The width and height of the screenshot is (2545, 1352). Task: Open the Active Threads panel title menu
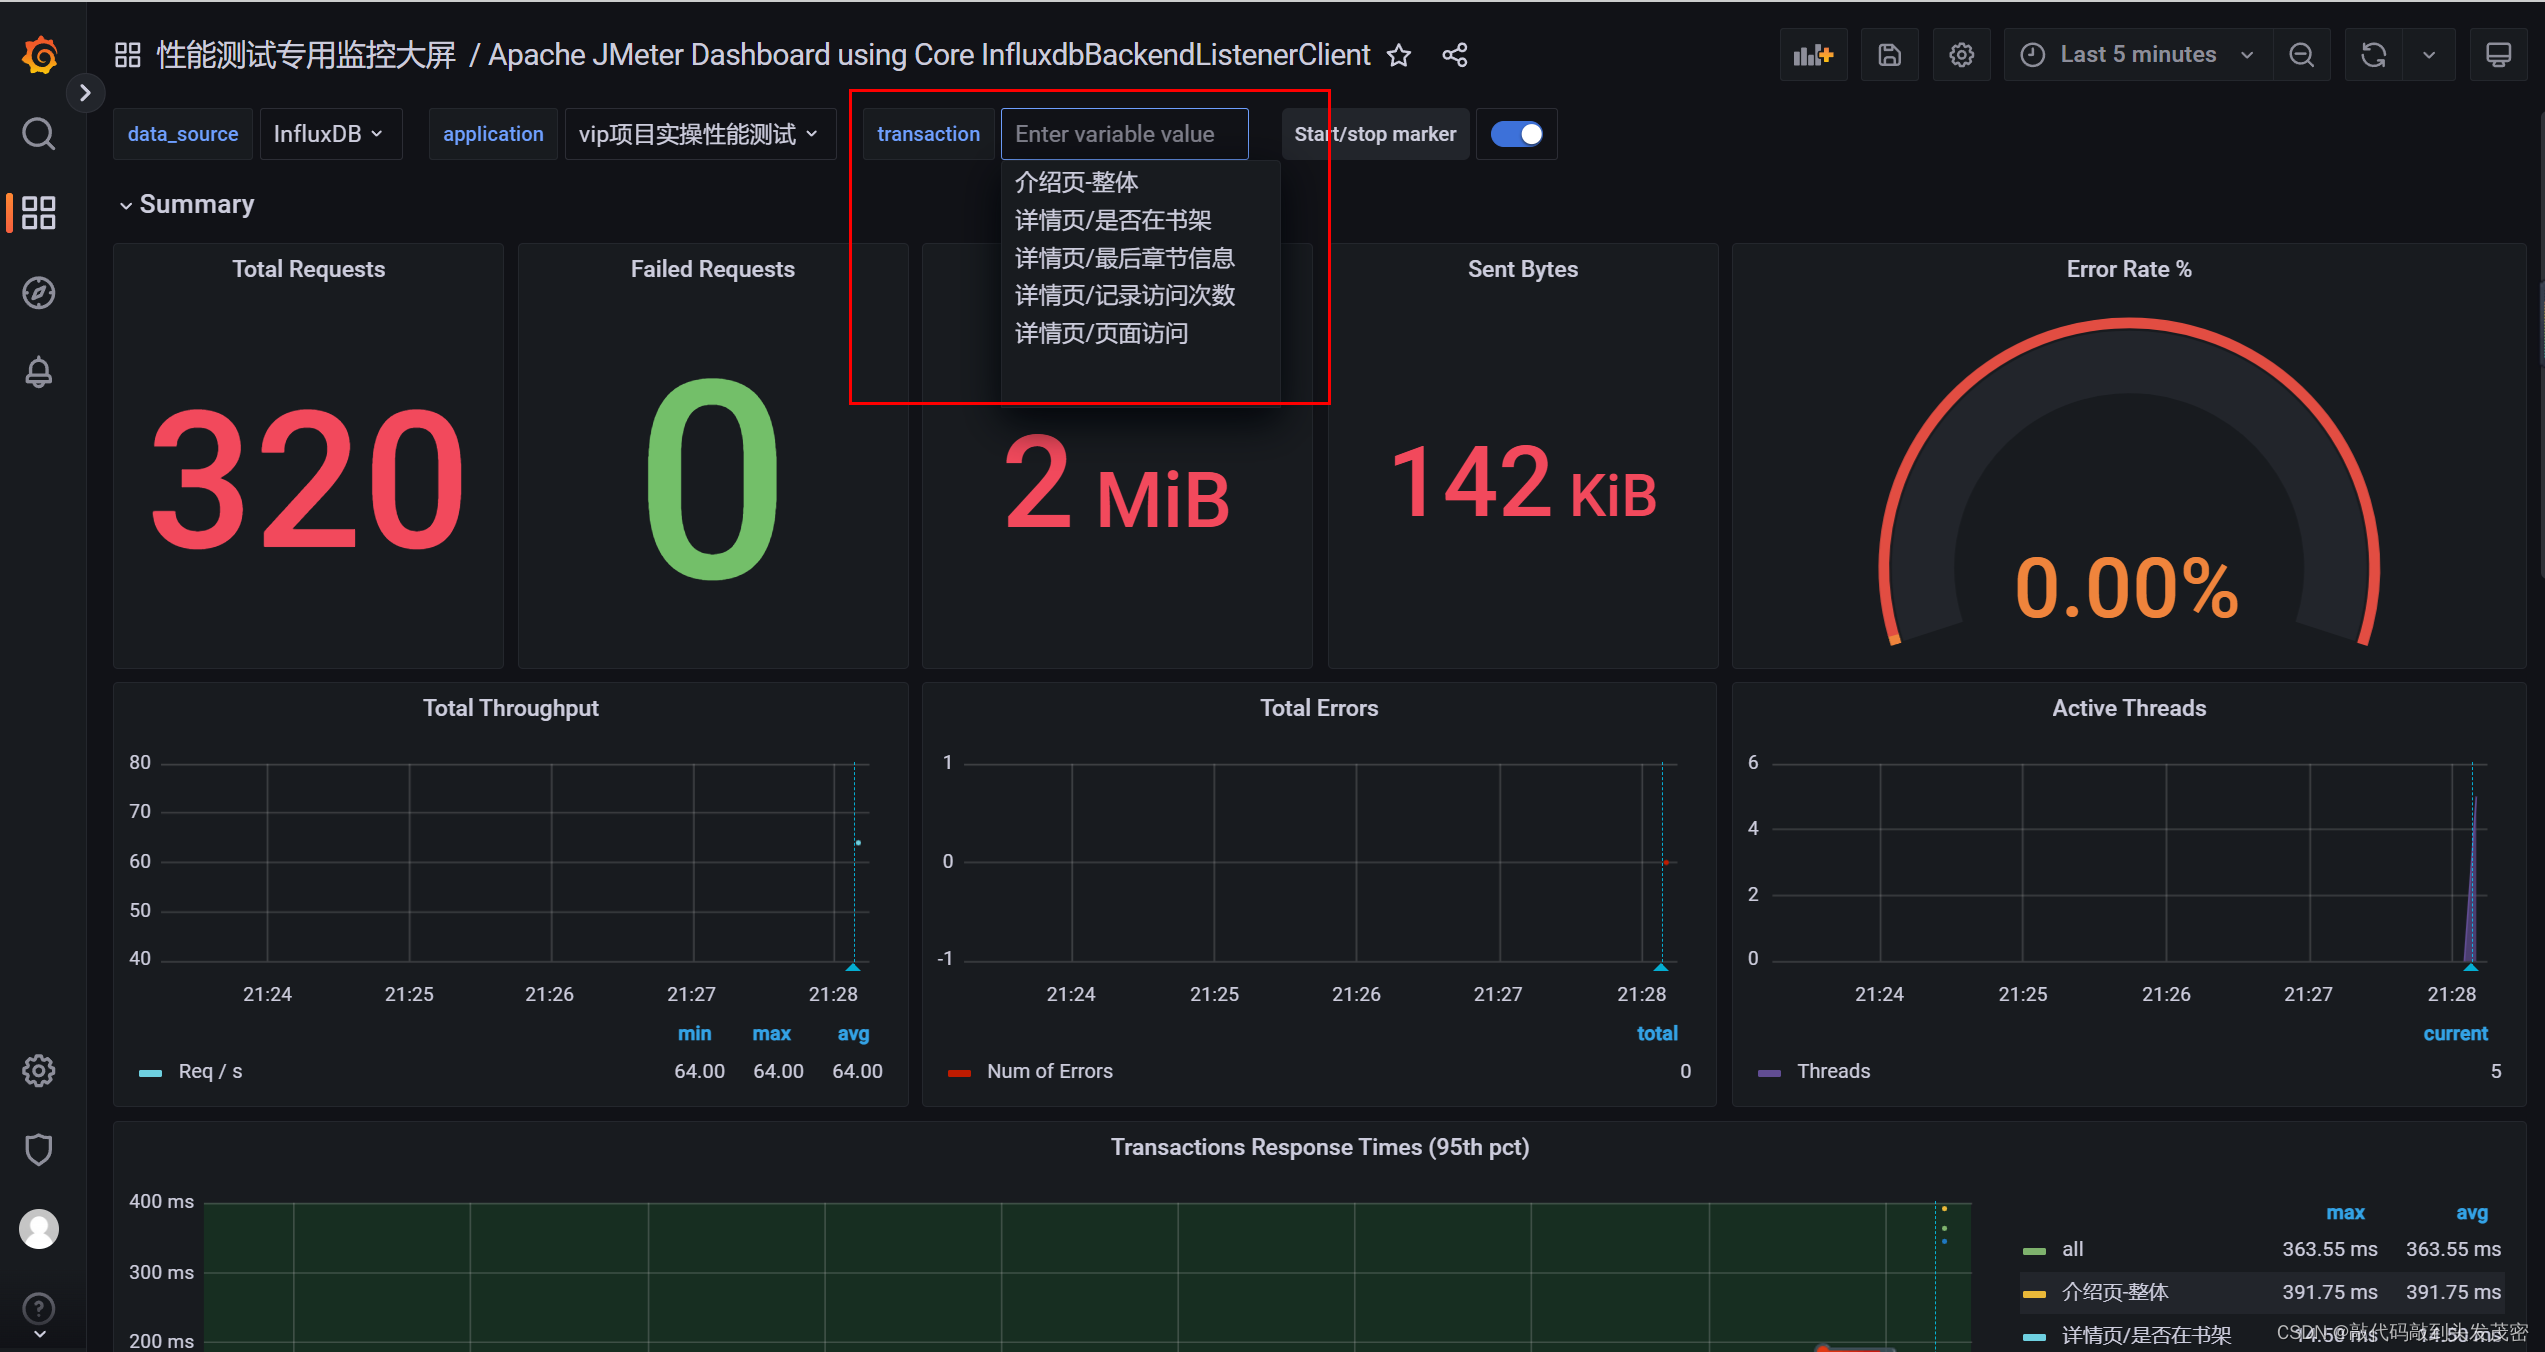(x=2129, y=708)
